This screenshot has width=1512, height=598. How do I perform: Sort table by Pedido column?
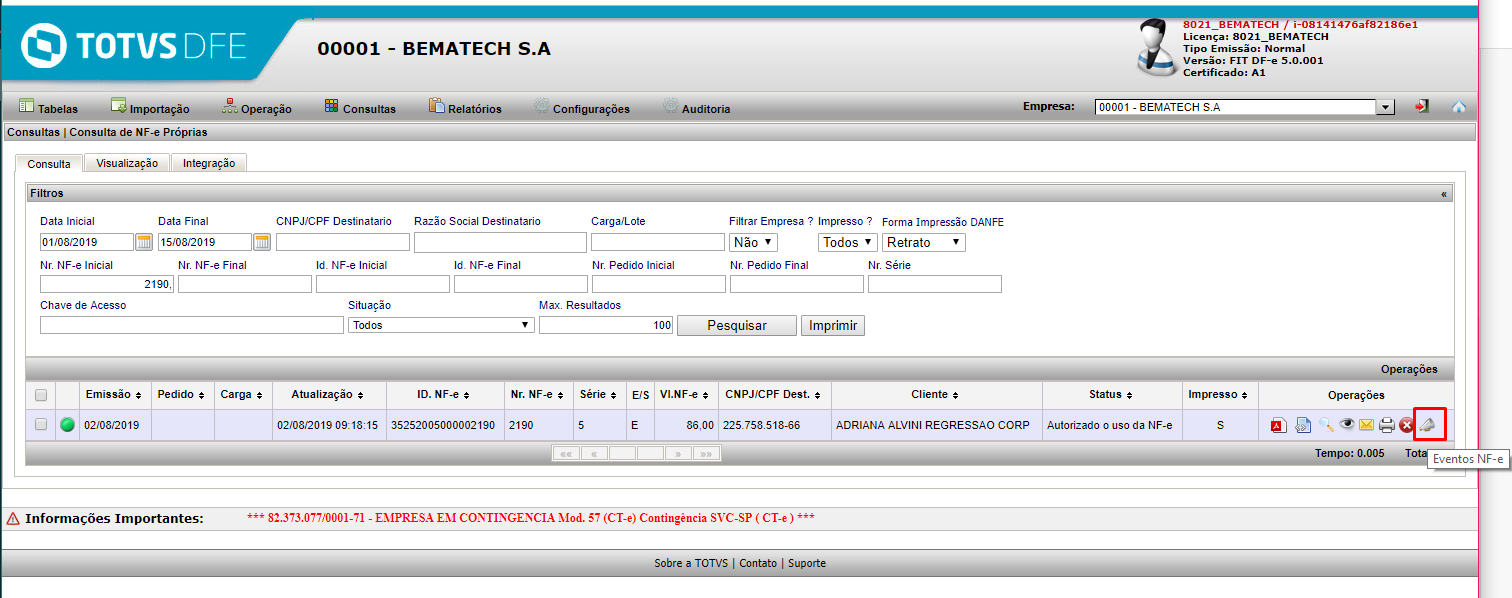point(181,395)
